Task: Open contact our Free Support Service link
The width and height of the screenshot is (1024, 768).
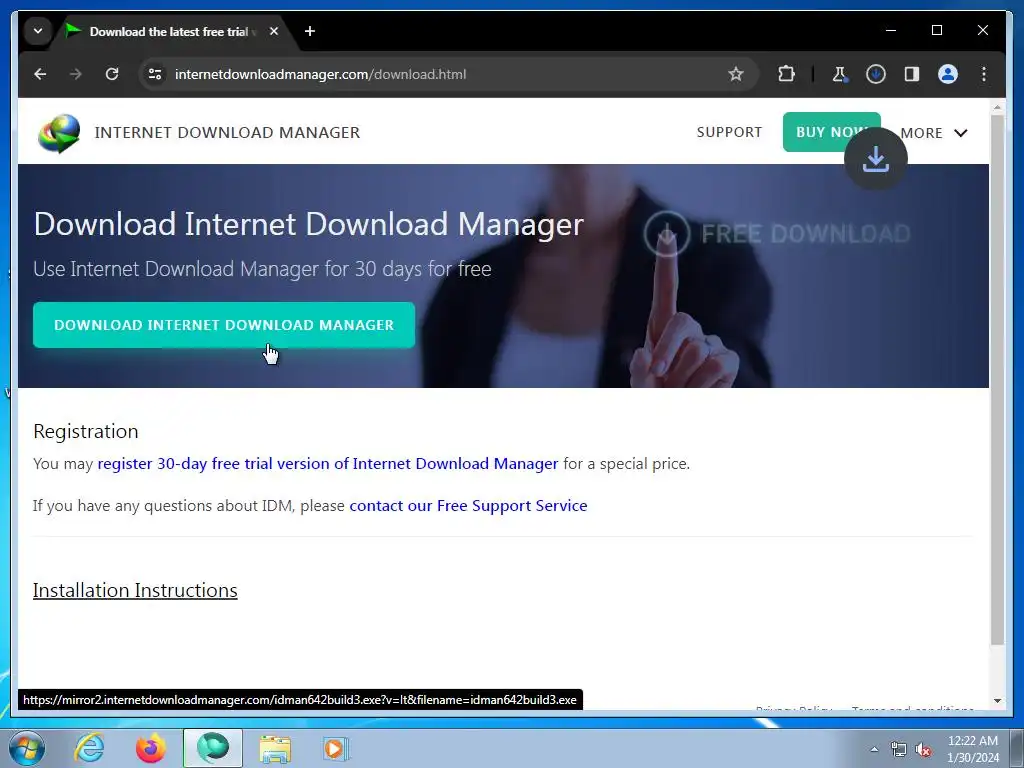Action: point(468,505)
